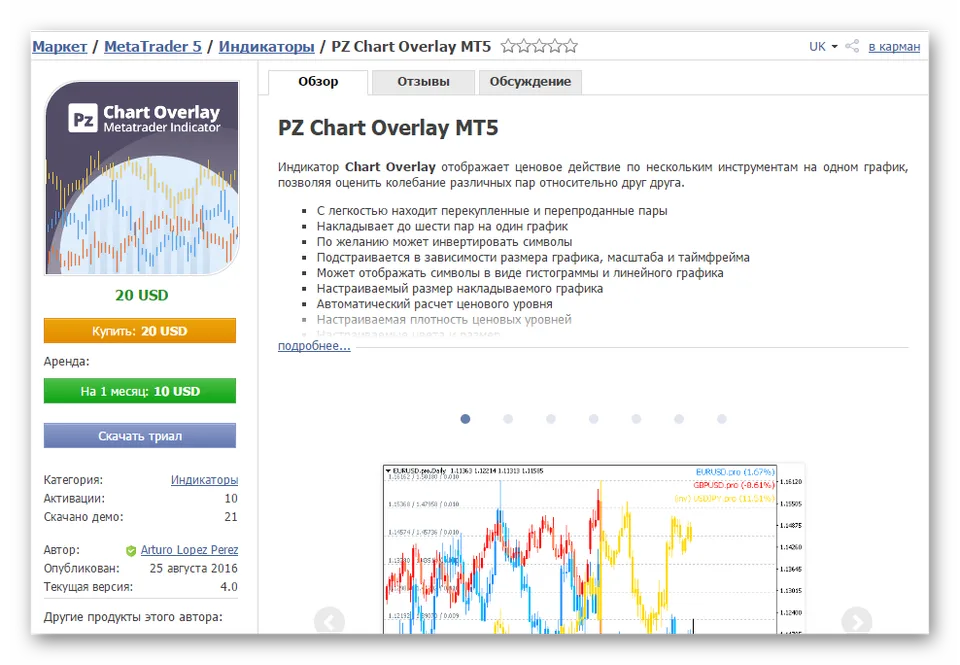This screenshot has height=665, width=960.
Task: Open the Индикаторы category link in sidebar
Action: tap(204, 480)
